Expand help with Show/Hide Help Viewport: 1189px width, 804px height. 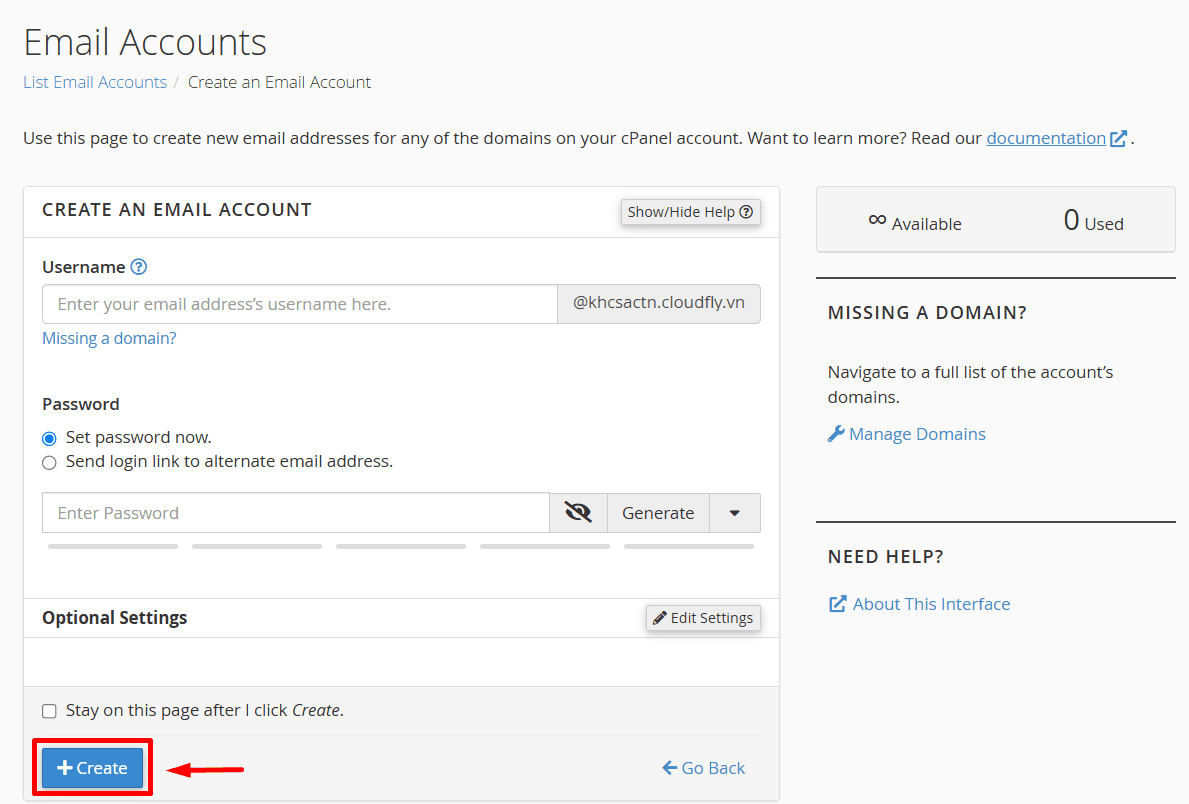coord(690,211)
